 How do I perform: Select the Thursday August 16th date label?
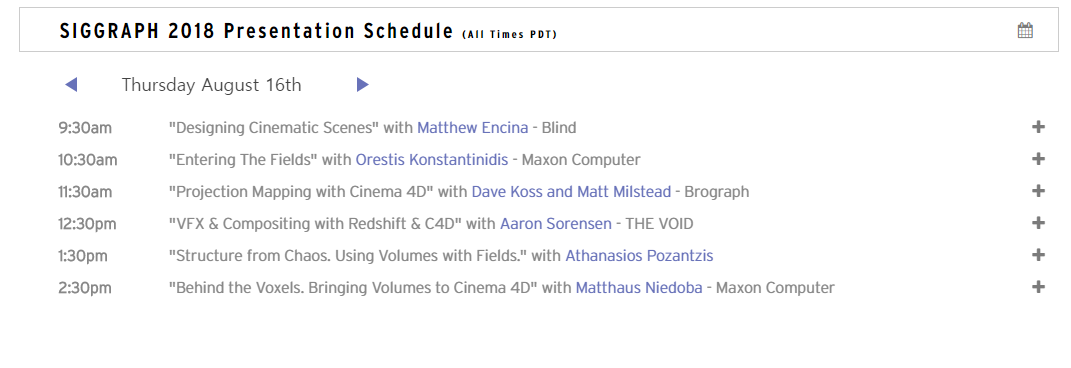click(x=211, y=85)
